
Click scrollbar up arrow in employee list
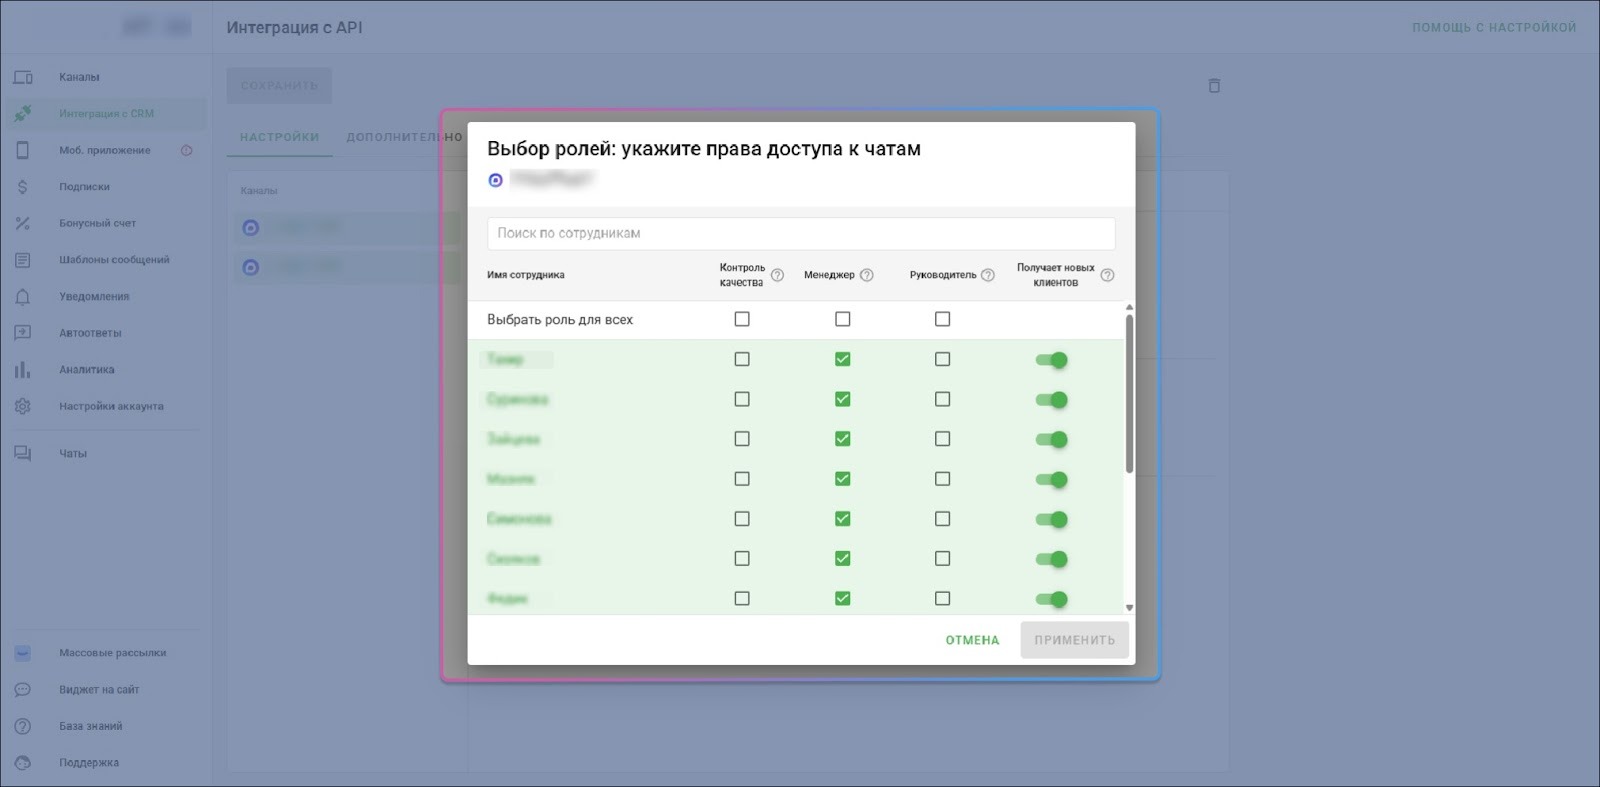(1129, 308)
